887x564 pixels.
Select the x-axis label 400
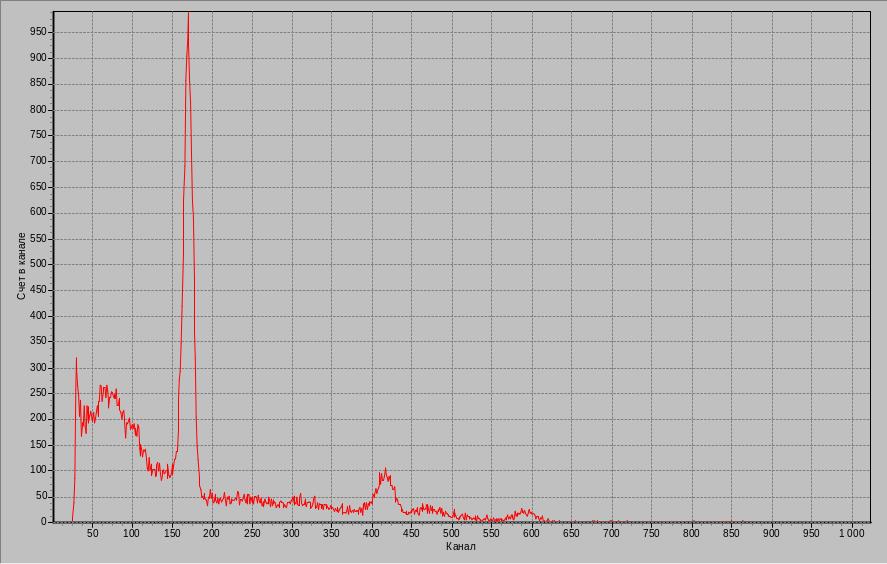click(x=372, y=533)
